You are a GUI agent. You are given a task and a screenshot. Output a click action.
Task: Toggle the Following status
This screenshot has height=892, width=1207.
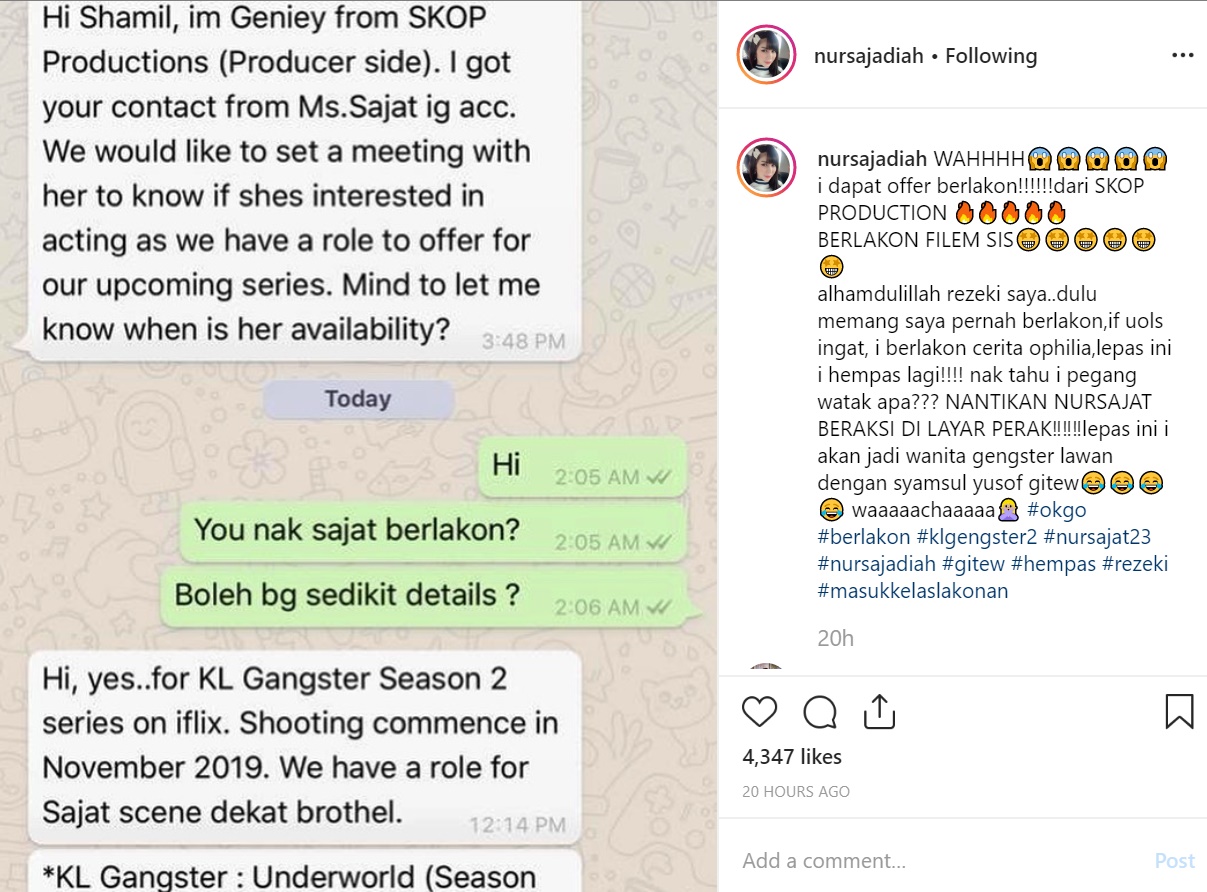[991, 56]
